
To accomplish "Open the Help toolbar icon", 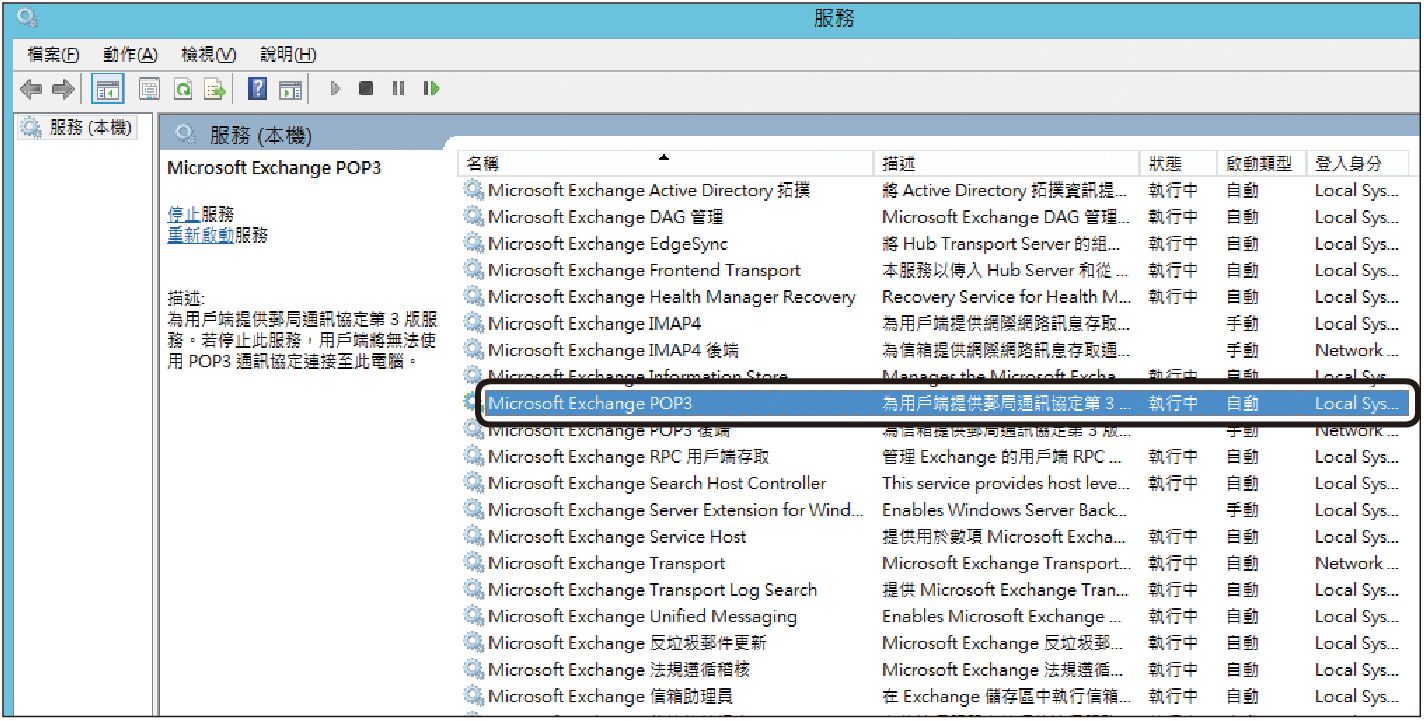I will [257, 89].
